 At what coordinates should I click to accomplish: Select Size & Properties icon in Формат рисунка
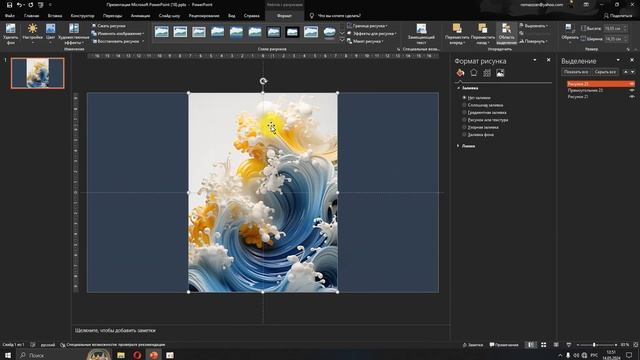(487, 73)
